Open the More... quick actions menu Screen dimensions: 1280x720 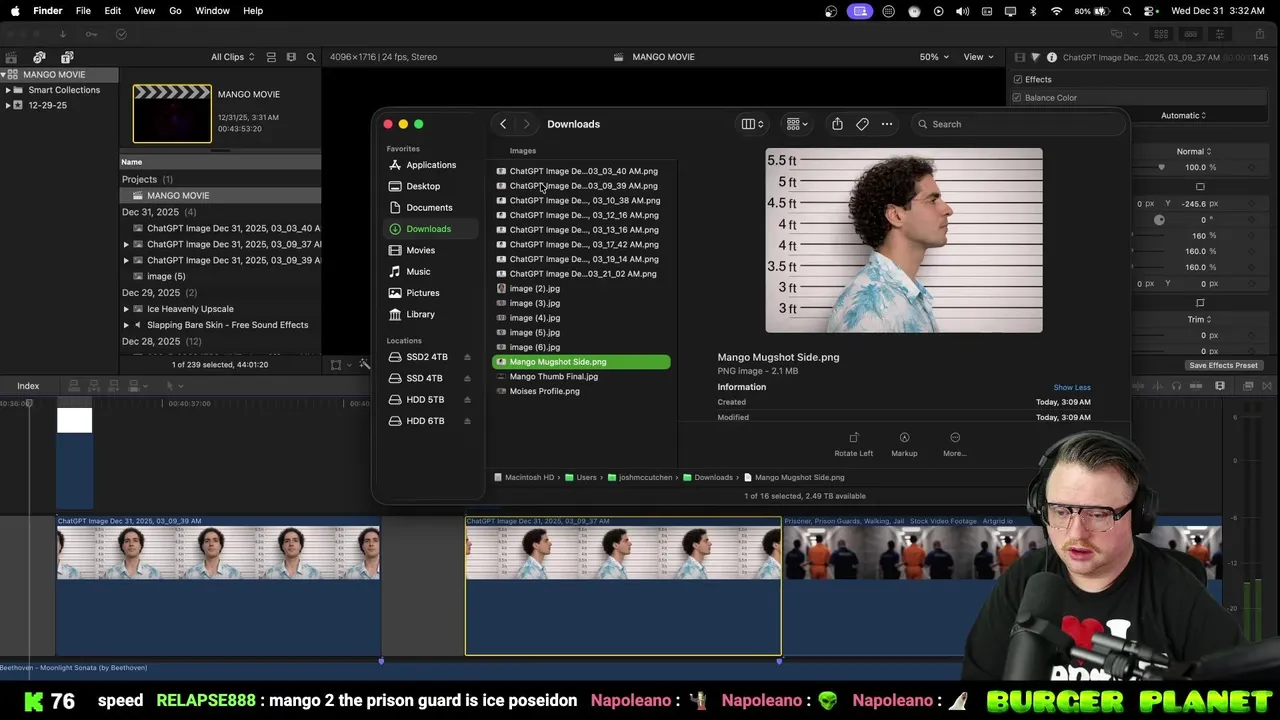click(954, 444)
